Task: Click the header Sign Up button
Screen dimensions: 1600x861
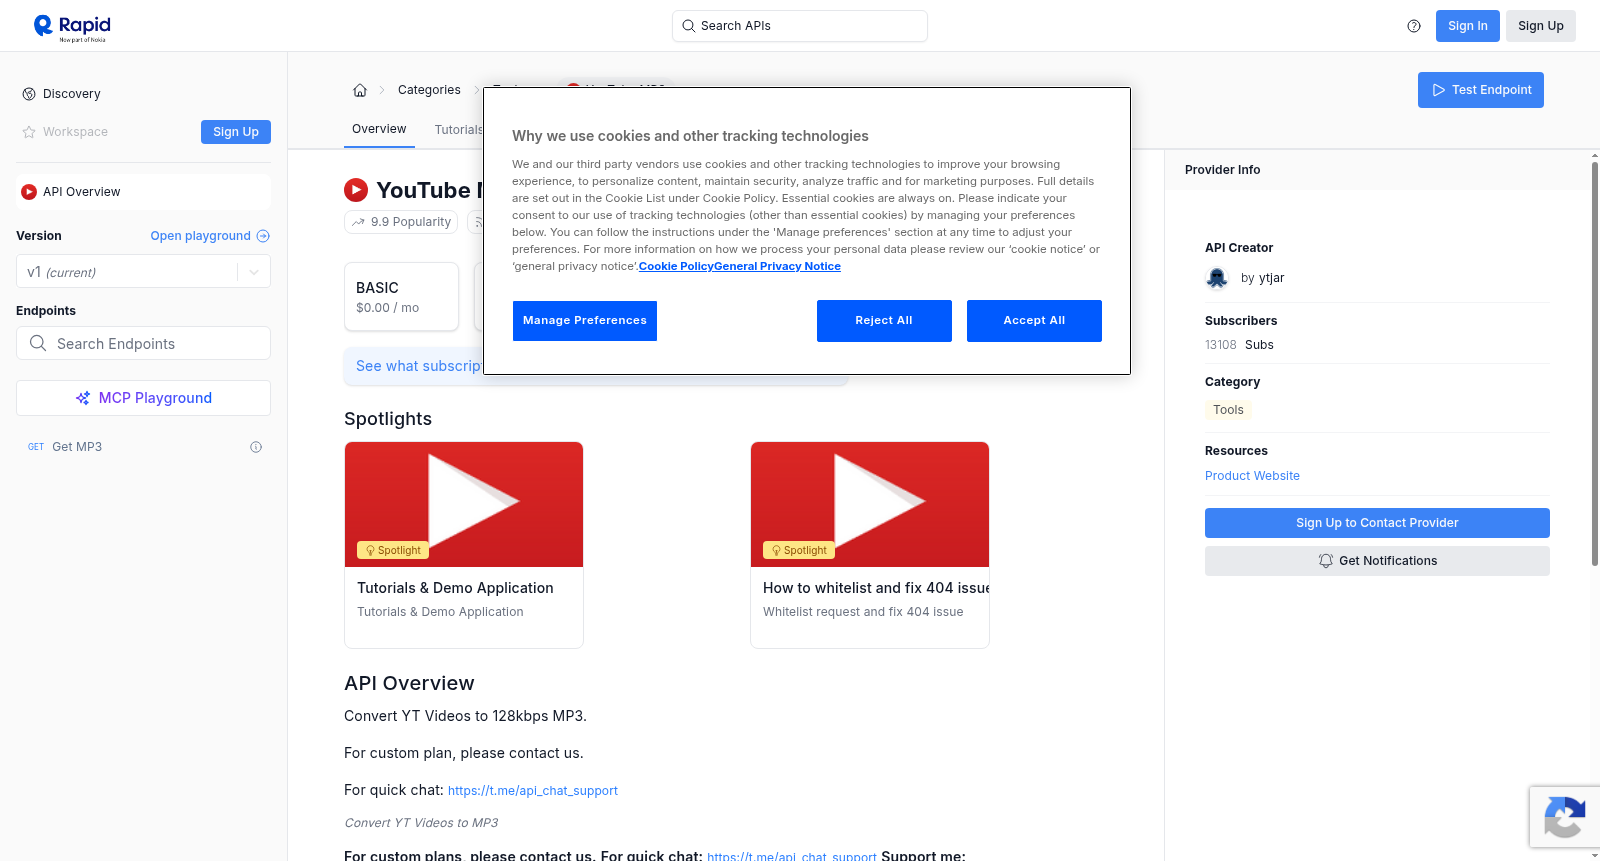Action: click(1540, 26)
